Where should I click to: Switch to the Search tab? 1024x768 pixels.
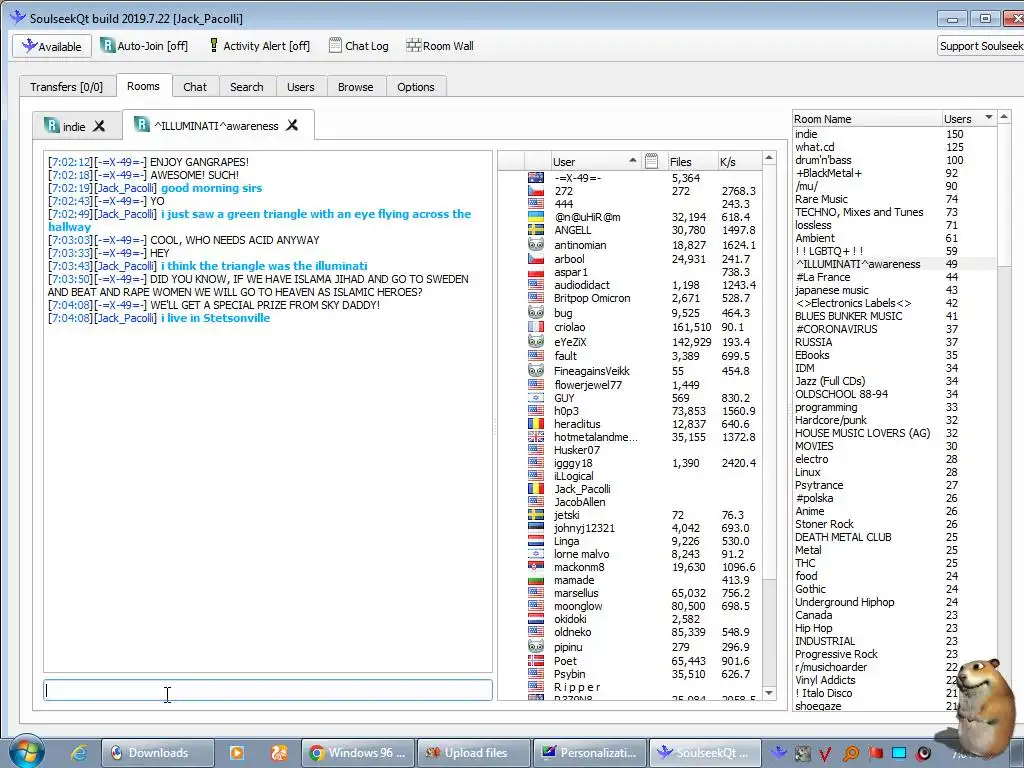click(x=247, y=87)
